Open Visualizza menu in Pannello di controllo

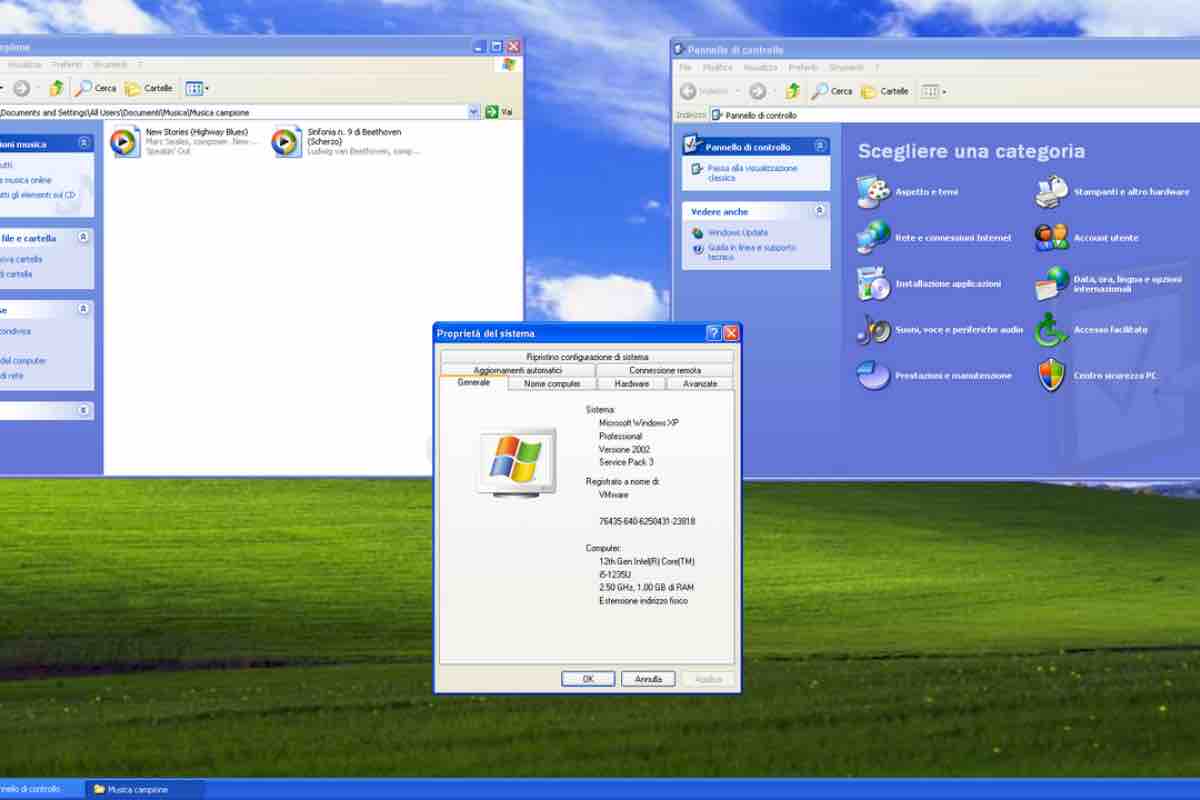pos(760,67)
